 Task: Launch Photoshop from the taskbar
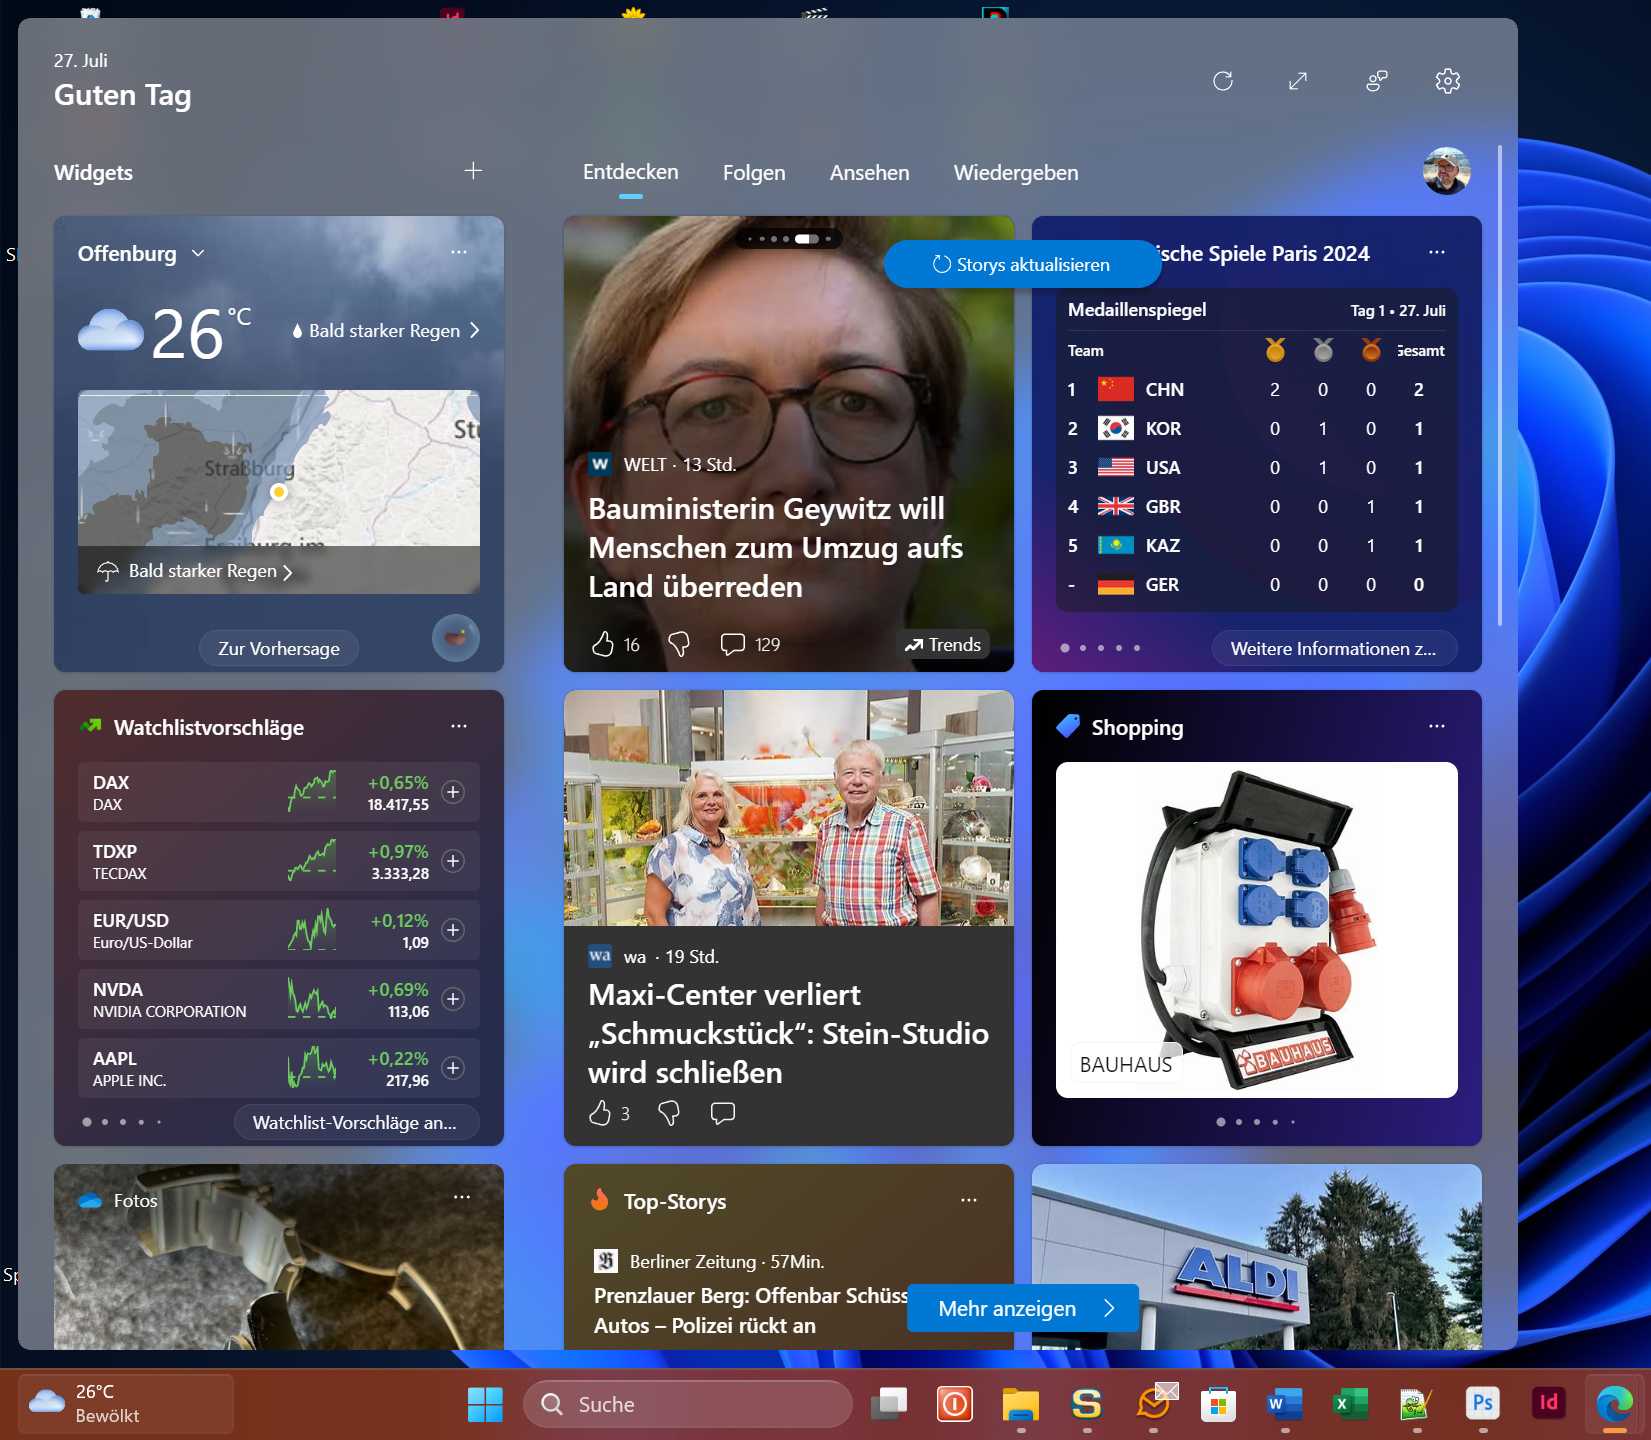(x=1483, y=1404)
